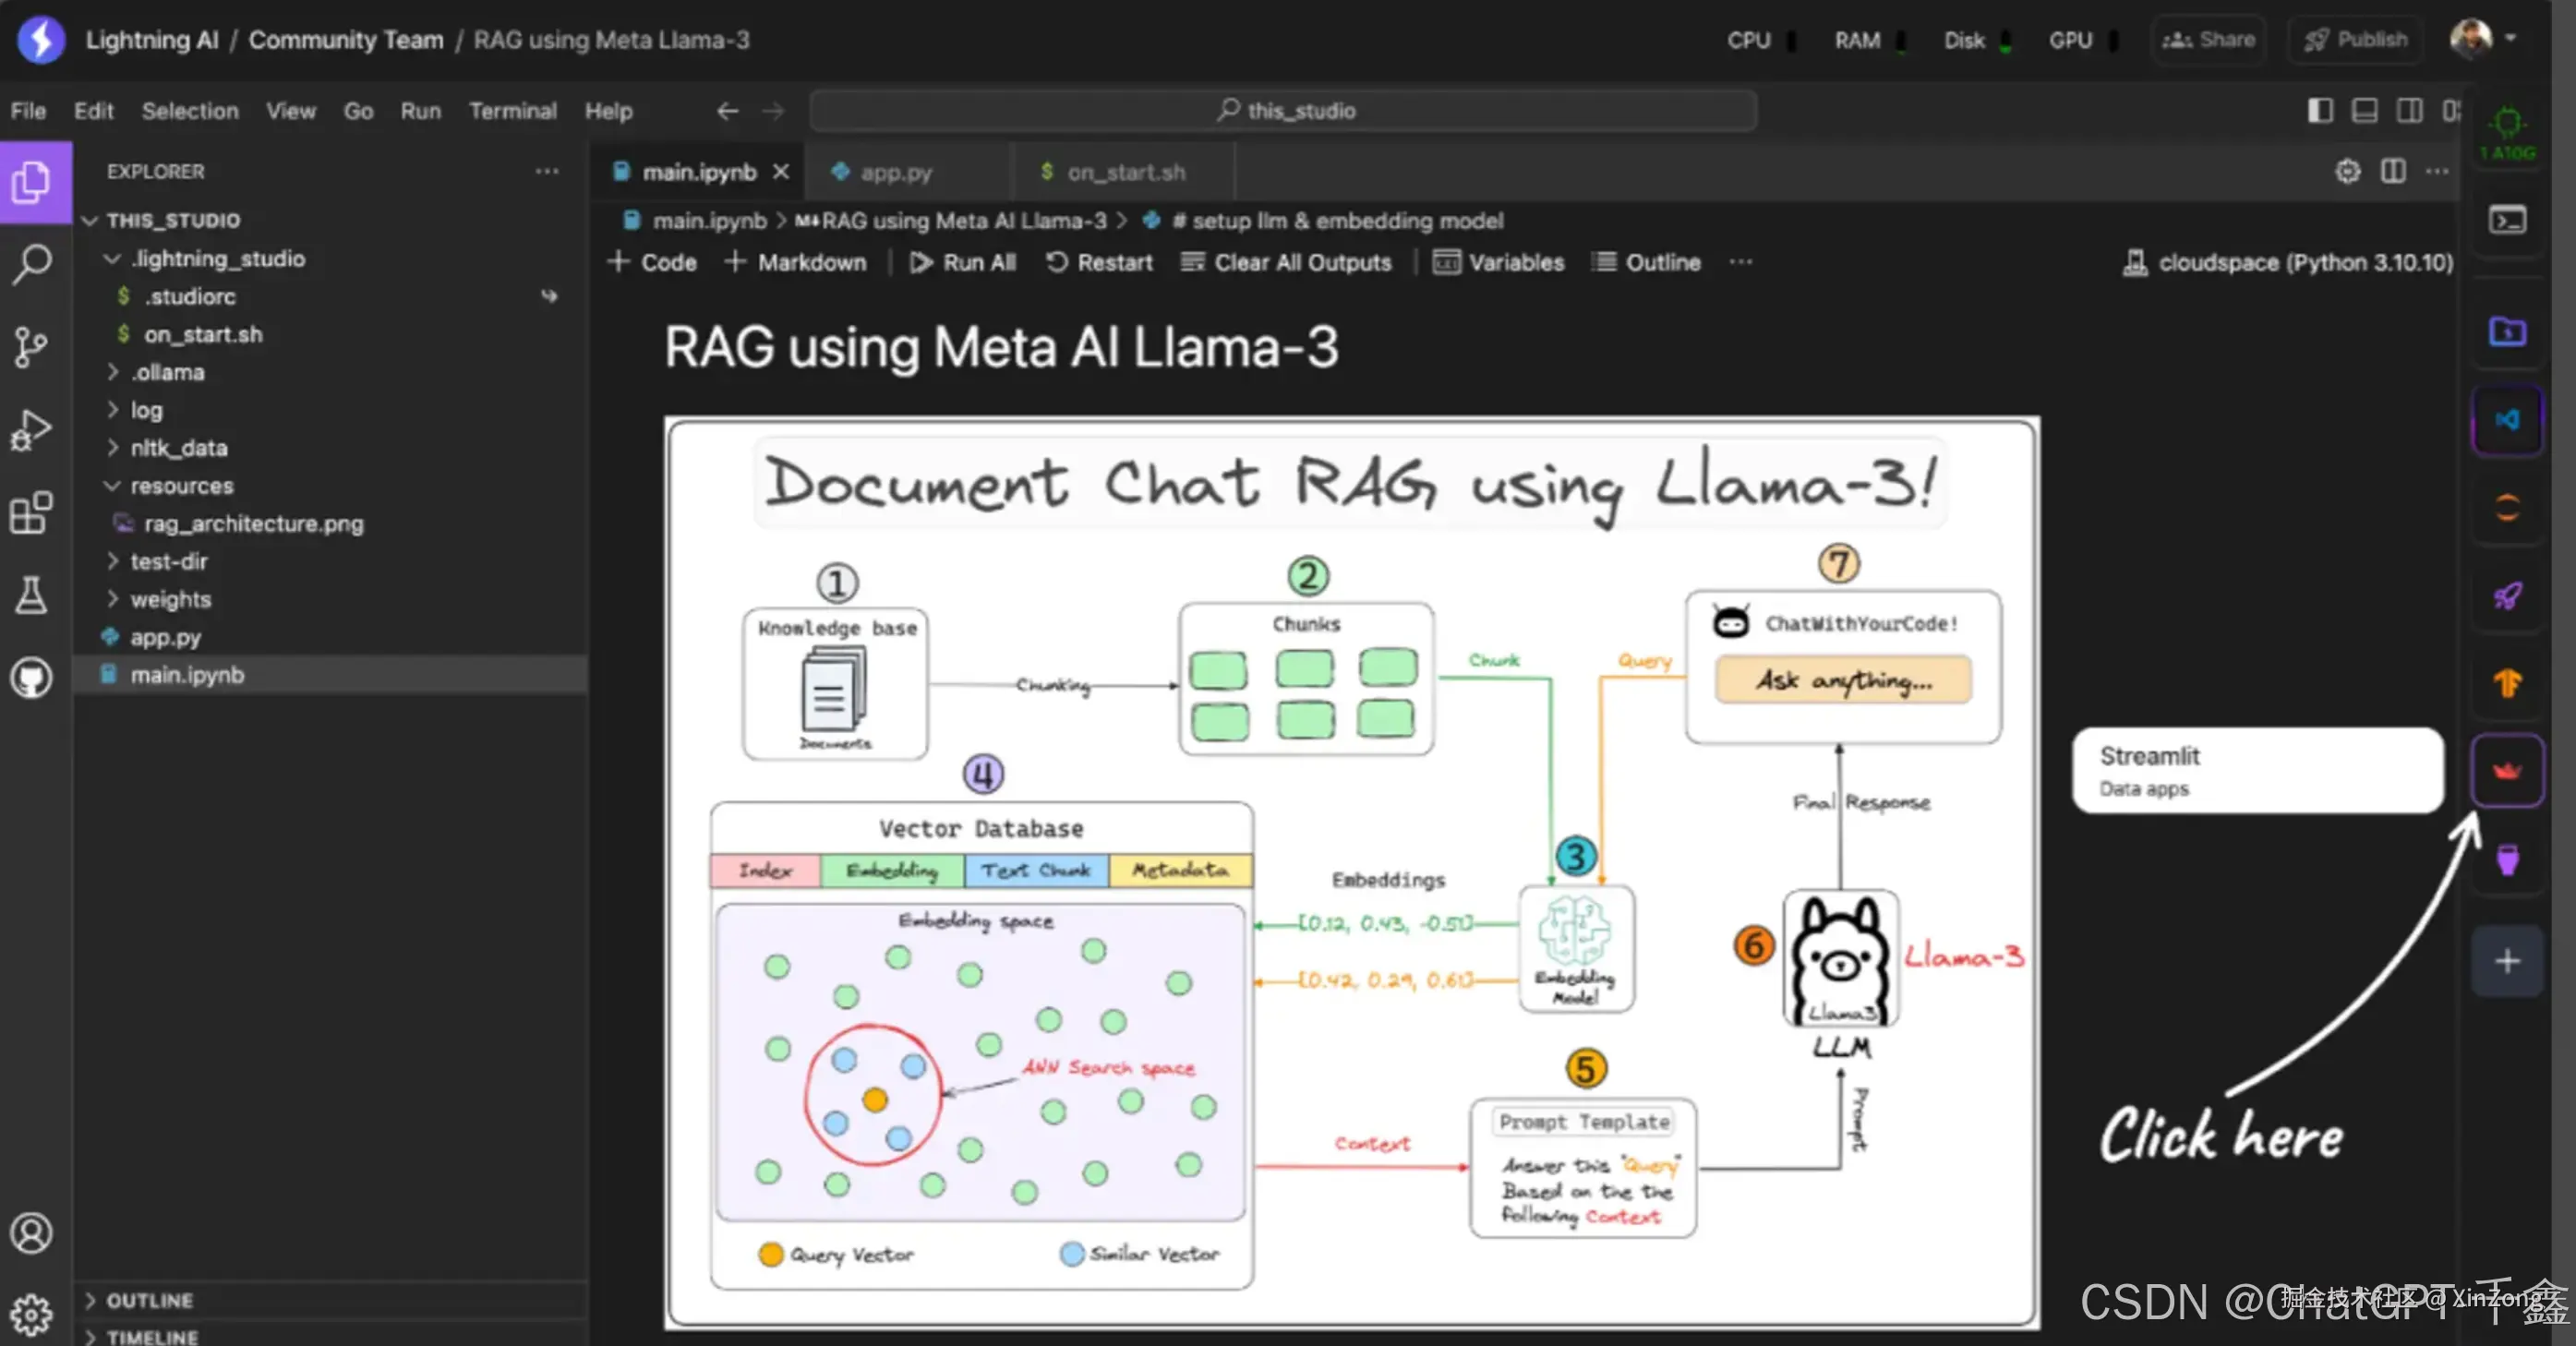Open editor more actions ellipsis

tap(2437, 171)
